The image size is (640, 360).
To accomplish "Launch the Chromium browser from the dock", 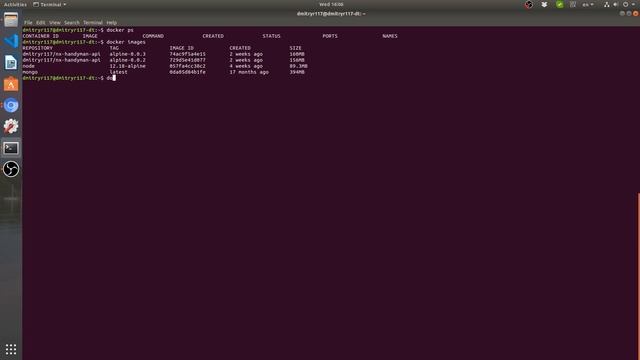I will click(x=11, y=105).
